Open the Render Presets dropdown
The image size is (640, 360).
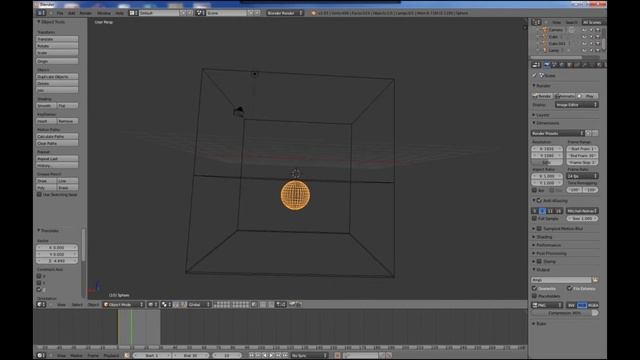pyautogui.click(x=558, y=133)
